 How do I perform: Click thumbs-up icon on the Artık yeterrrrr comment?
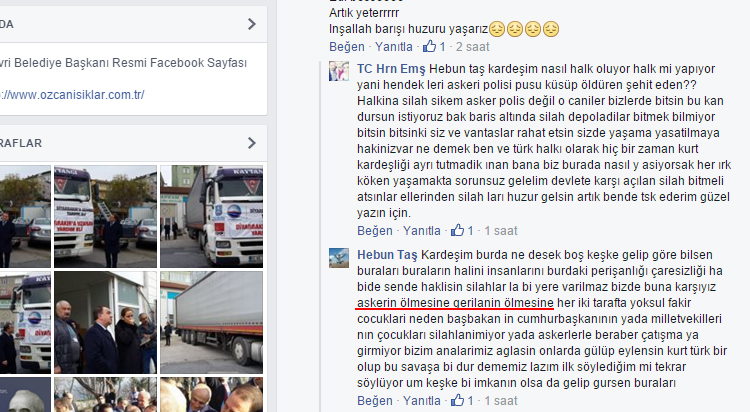tap(429, 46)
